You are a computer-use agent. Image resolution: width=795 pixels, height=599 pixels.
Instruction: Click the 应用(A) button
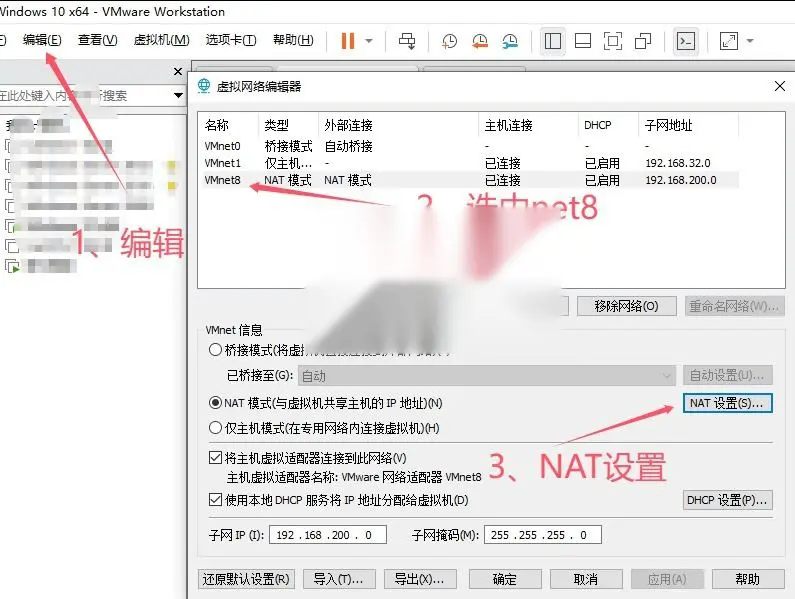coord(667,579)
